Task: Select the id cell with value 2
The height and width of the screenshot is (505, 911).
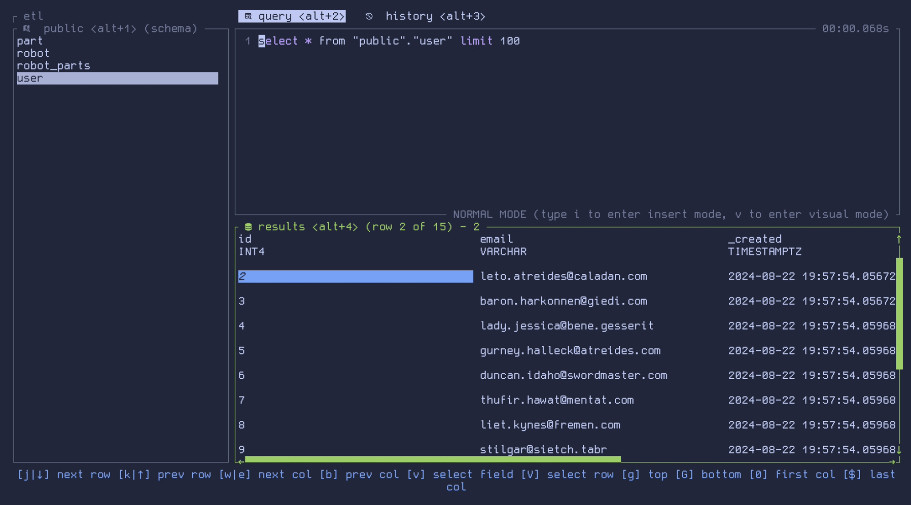Action: coord(355,277)
